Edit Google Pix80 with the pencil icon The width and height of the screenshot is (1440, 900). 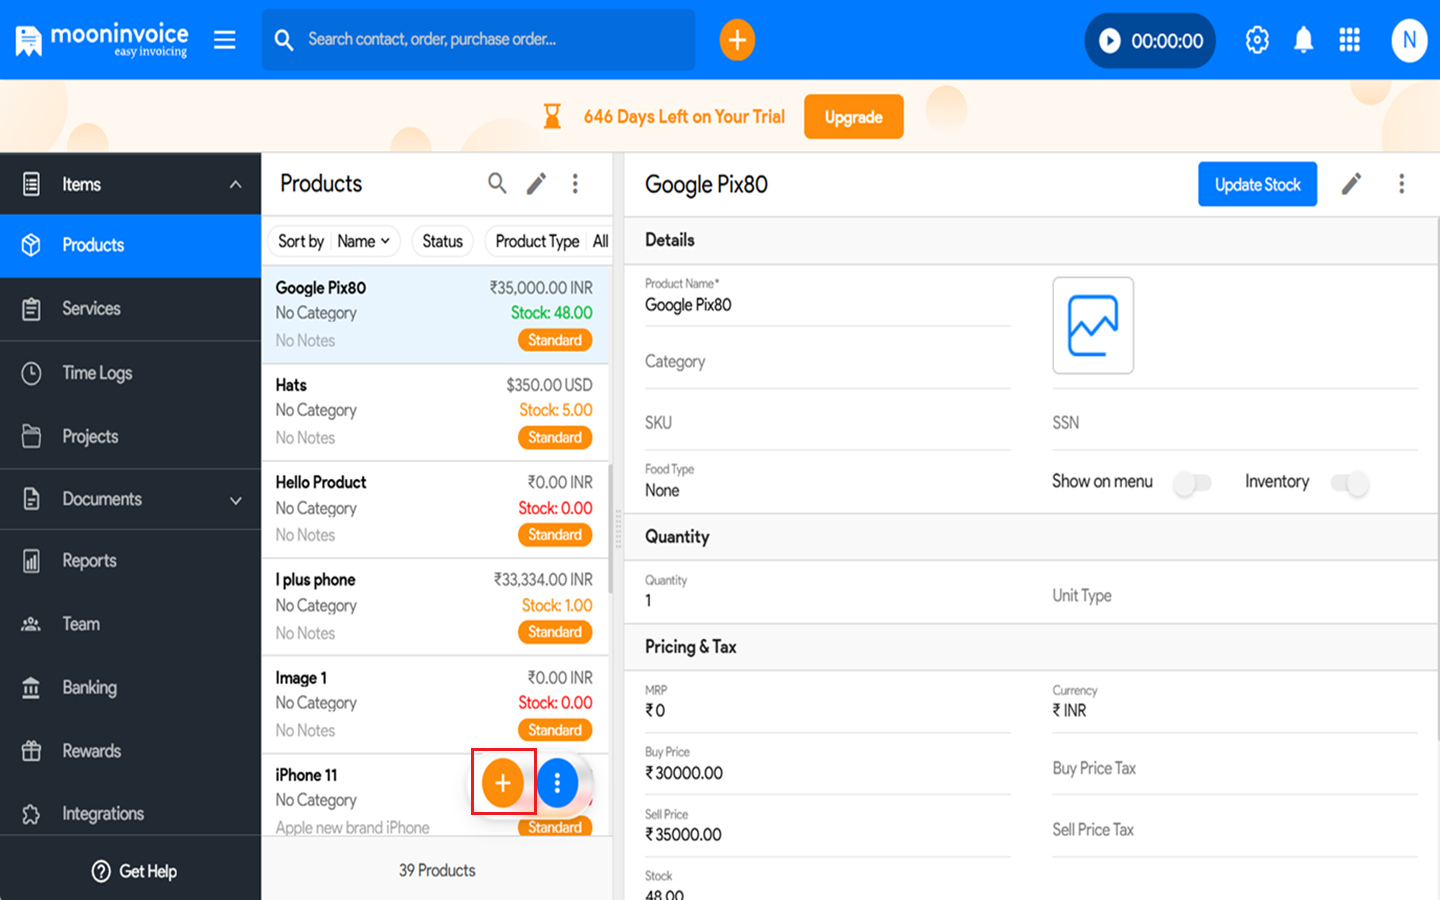[1351, 184]
